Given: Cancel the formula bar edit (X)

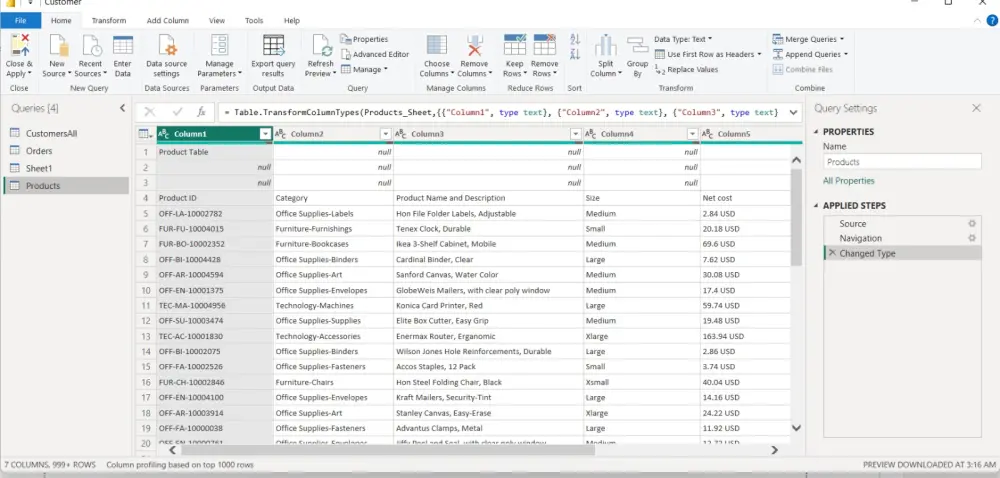Looking at the screenshot, I should [x=150, y=112].
